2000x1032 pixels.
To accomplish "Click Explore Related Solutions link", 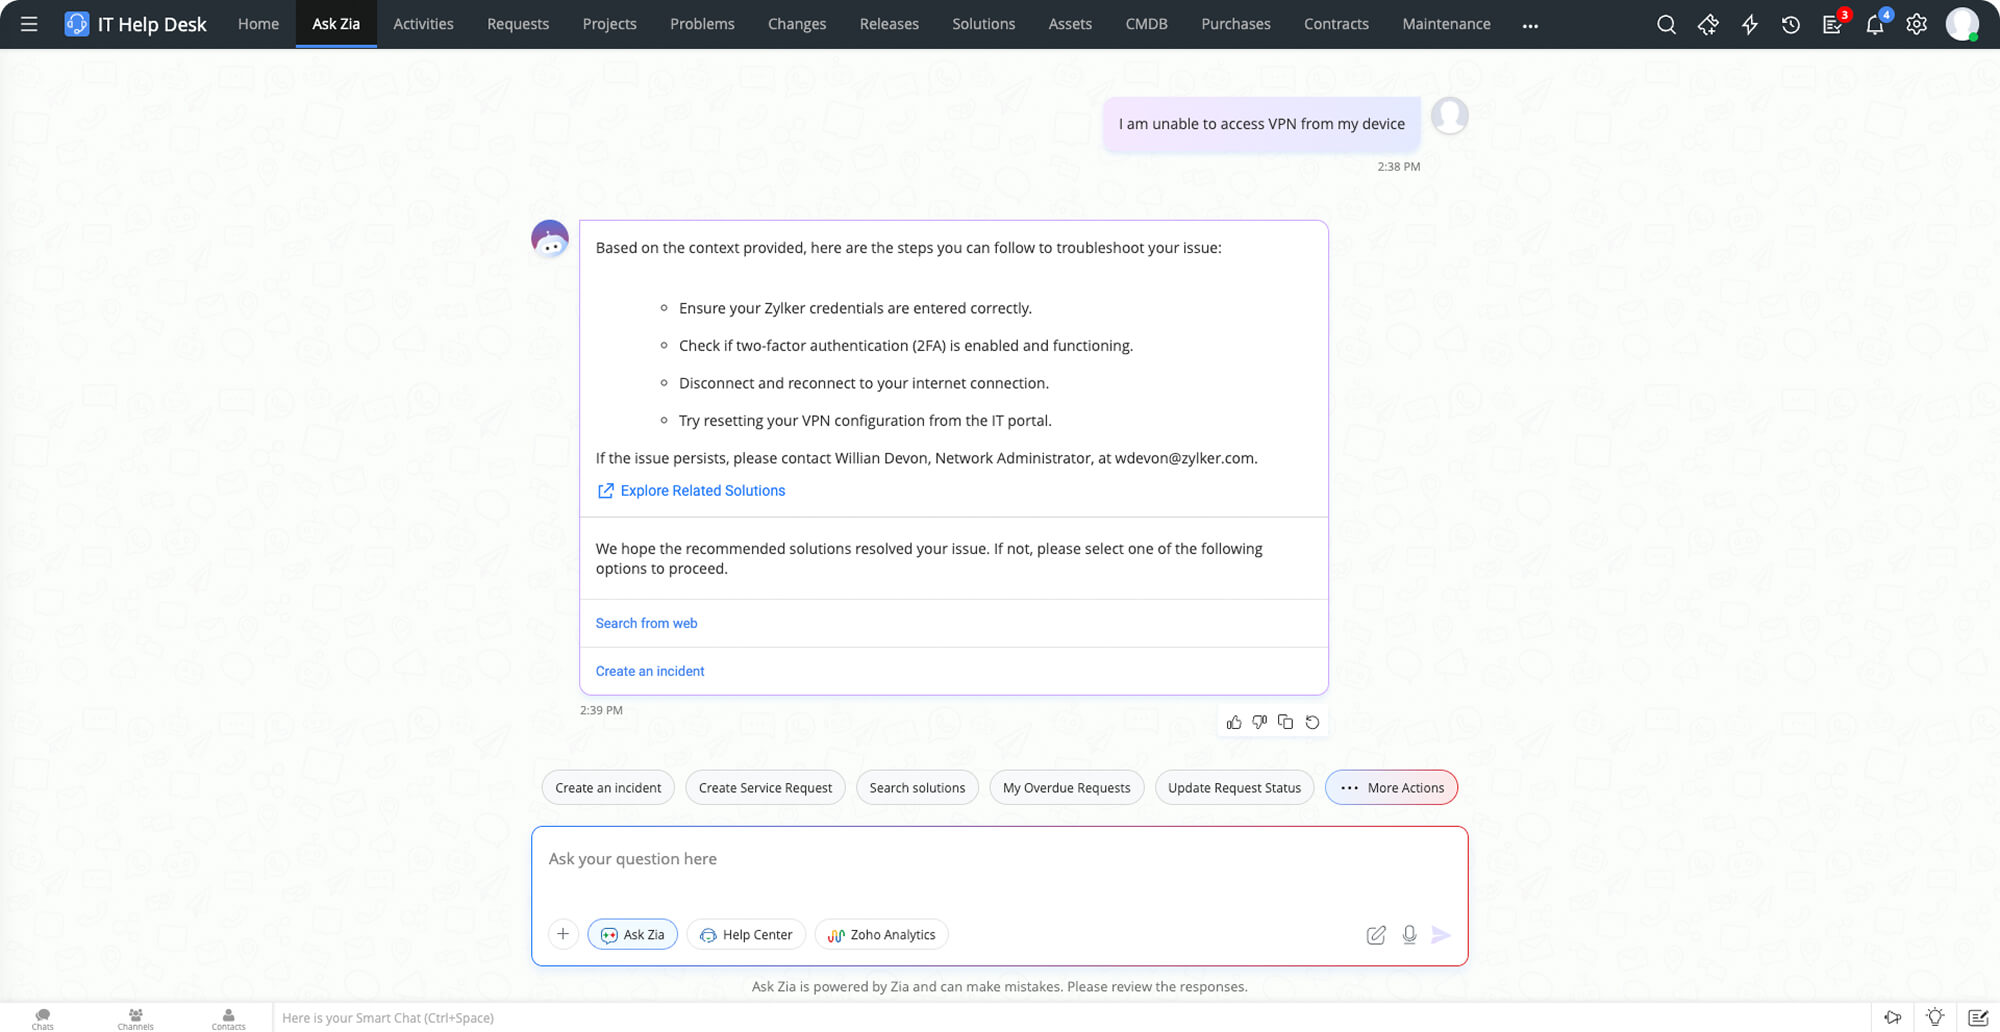I will coord(702,490).
